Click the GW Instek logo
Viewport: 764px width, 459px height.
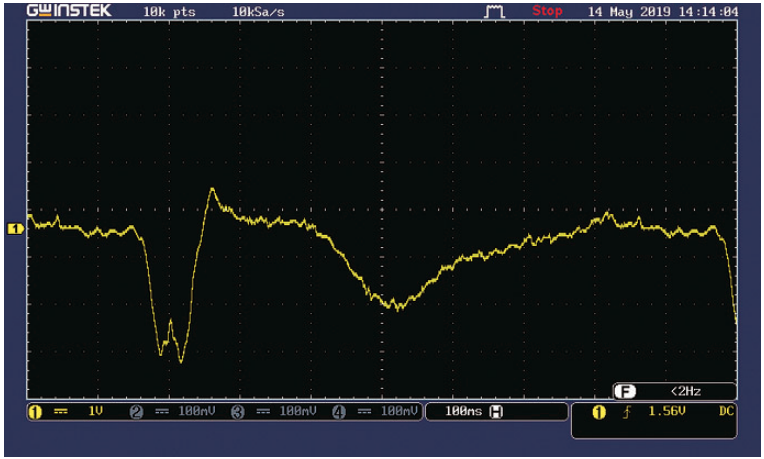(69, 11)
